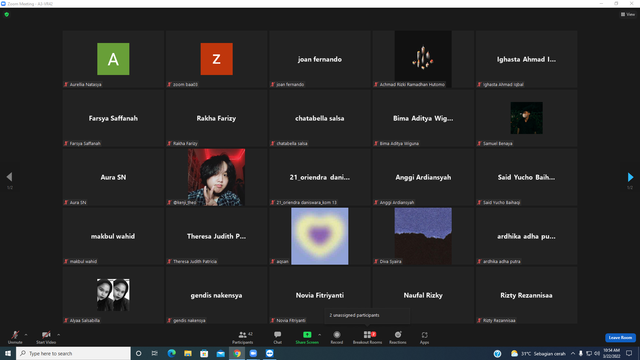Click the green encryption shield icon
640x360 pixels.
click(7, 14)
